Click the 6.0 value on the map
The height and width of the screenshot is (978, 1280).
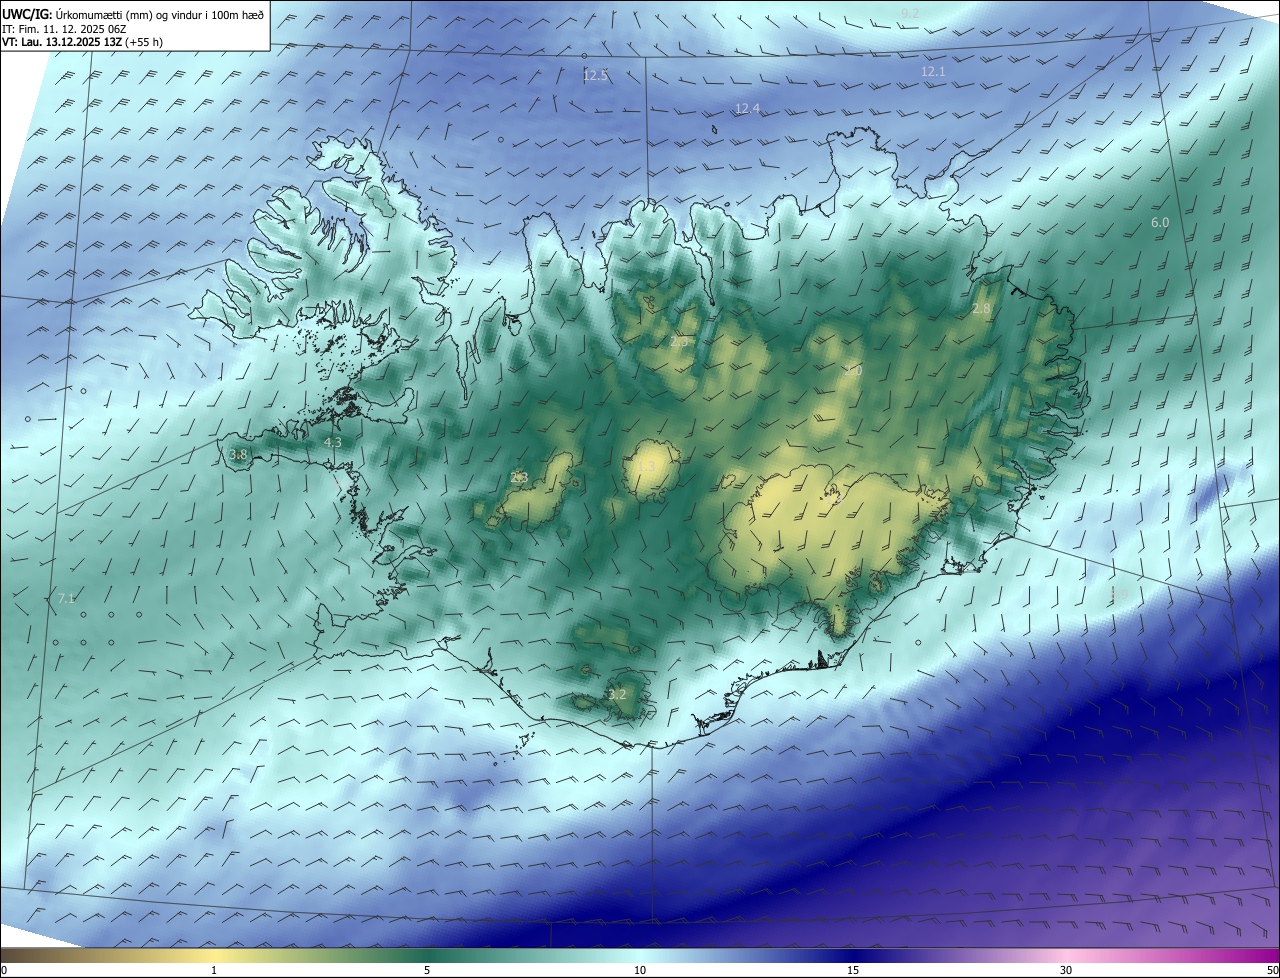[x=1160, y=223]
